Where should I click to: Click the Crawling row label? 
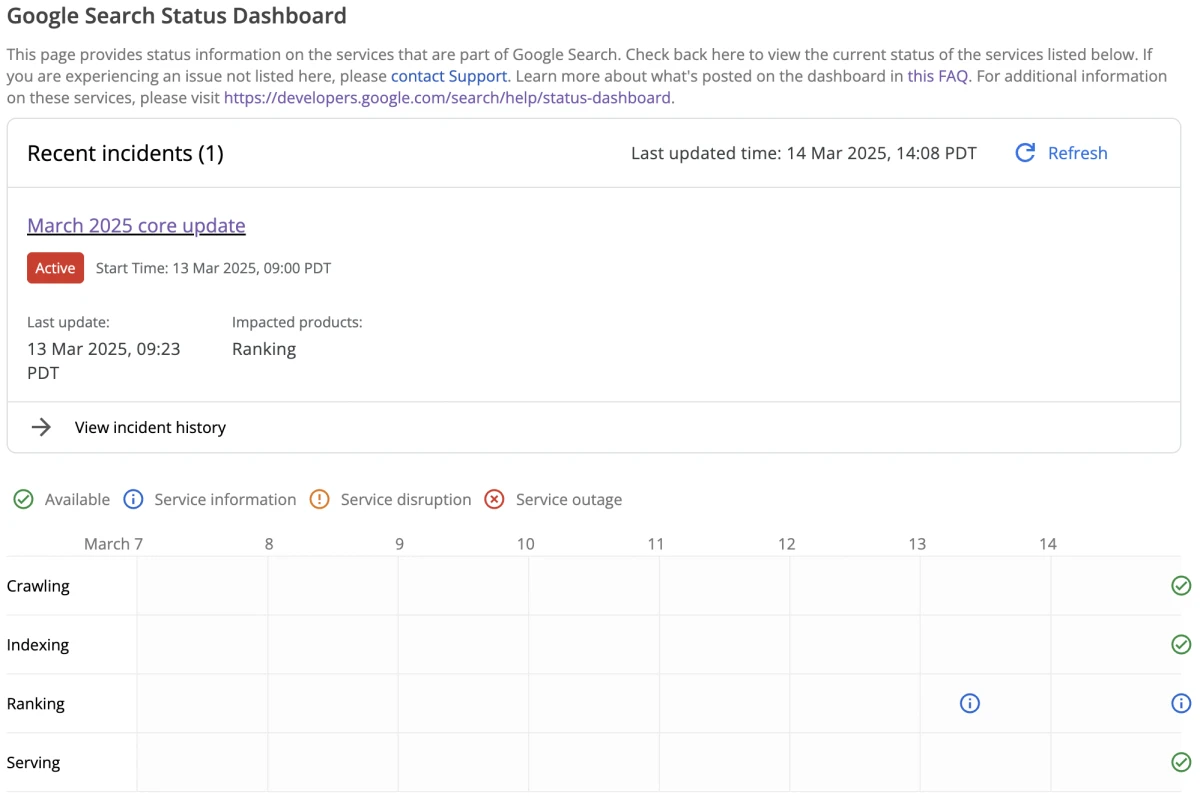[38, 586]
